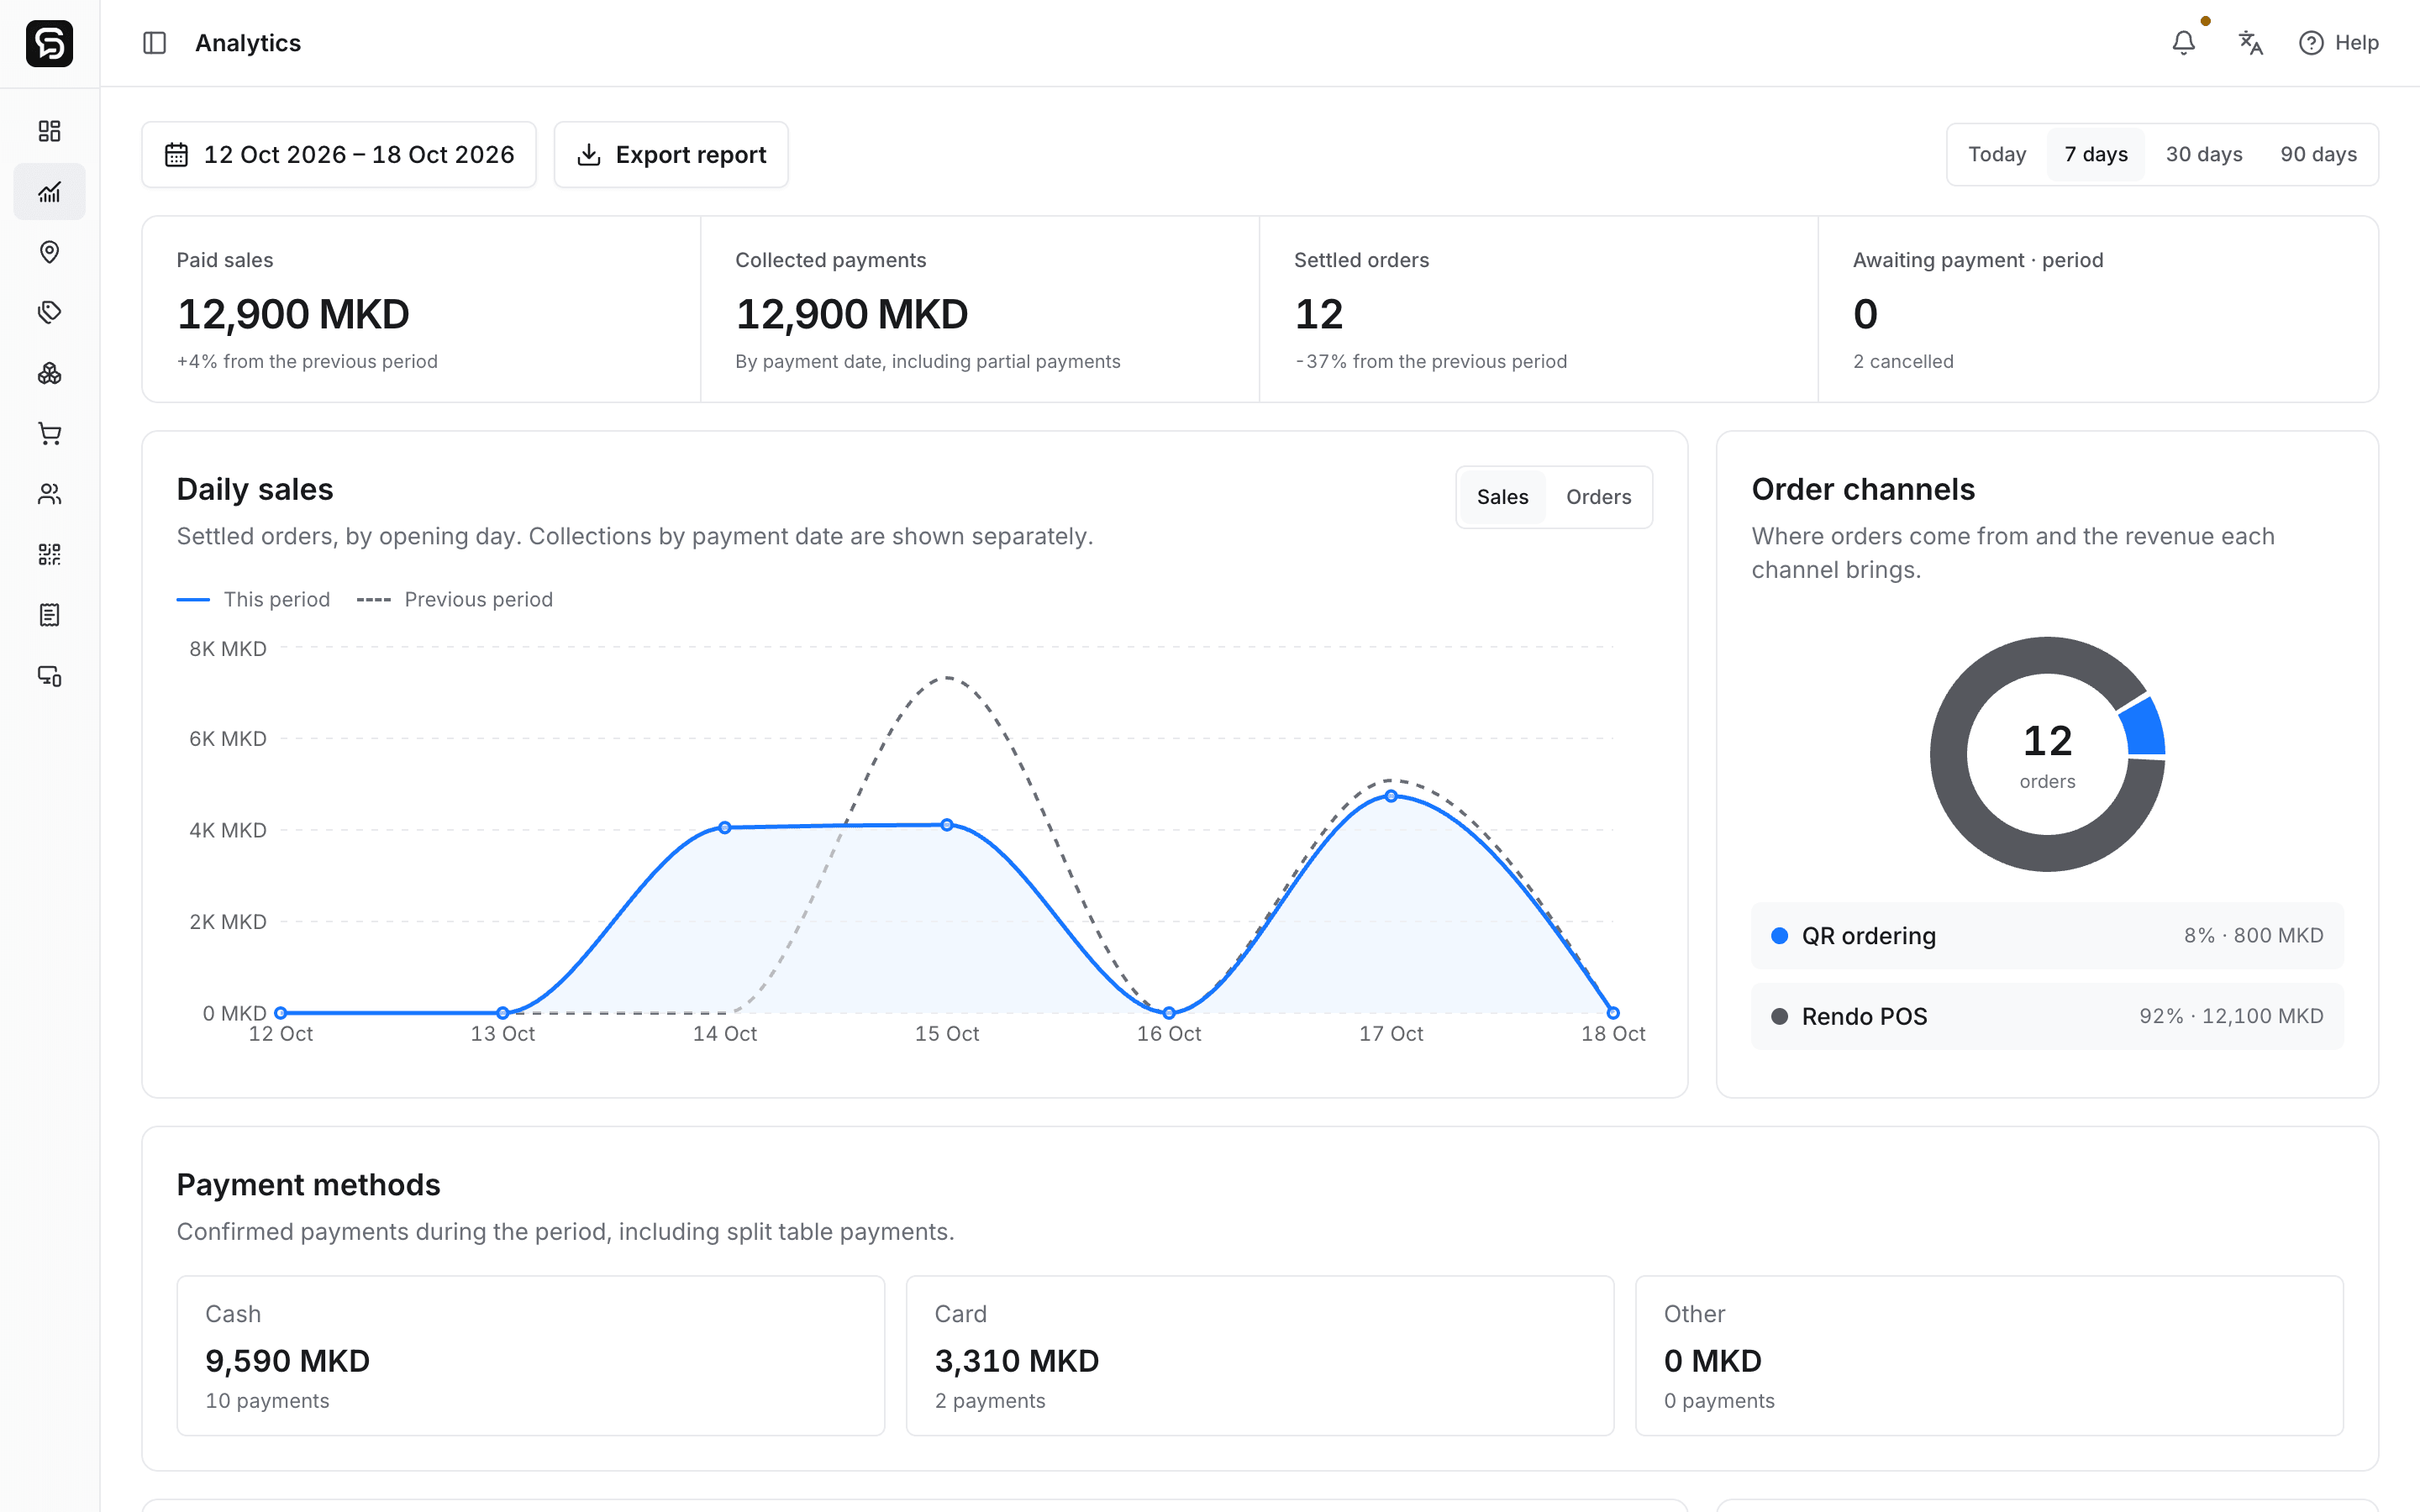Open the date range picker 12 Oct – 18 Oct

[339, 155]
